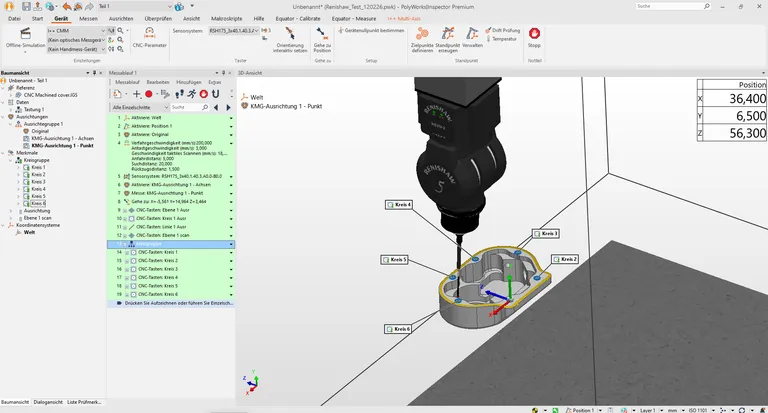Viewport: 768px width, 413px height.
Task: Click the running man execute icon
Action: point(192,94)
